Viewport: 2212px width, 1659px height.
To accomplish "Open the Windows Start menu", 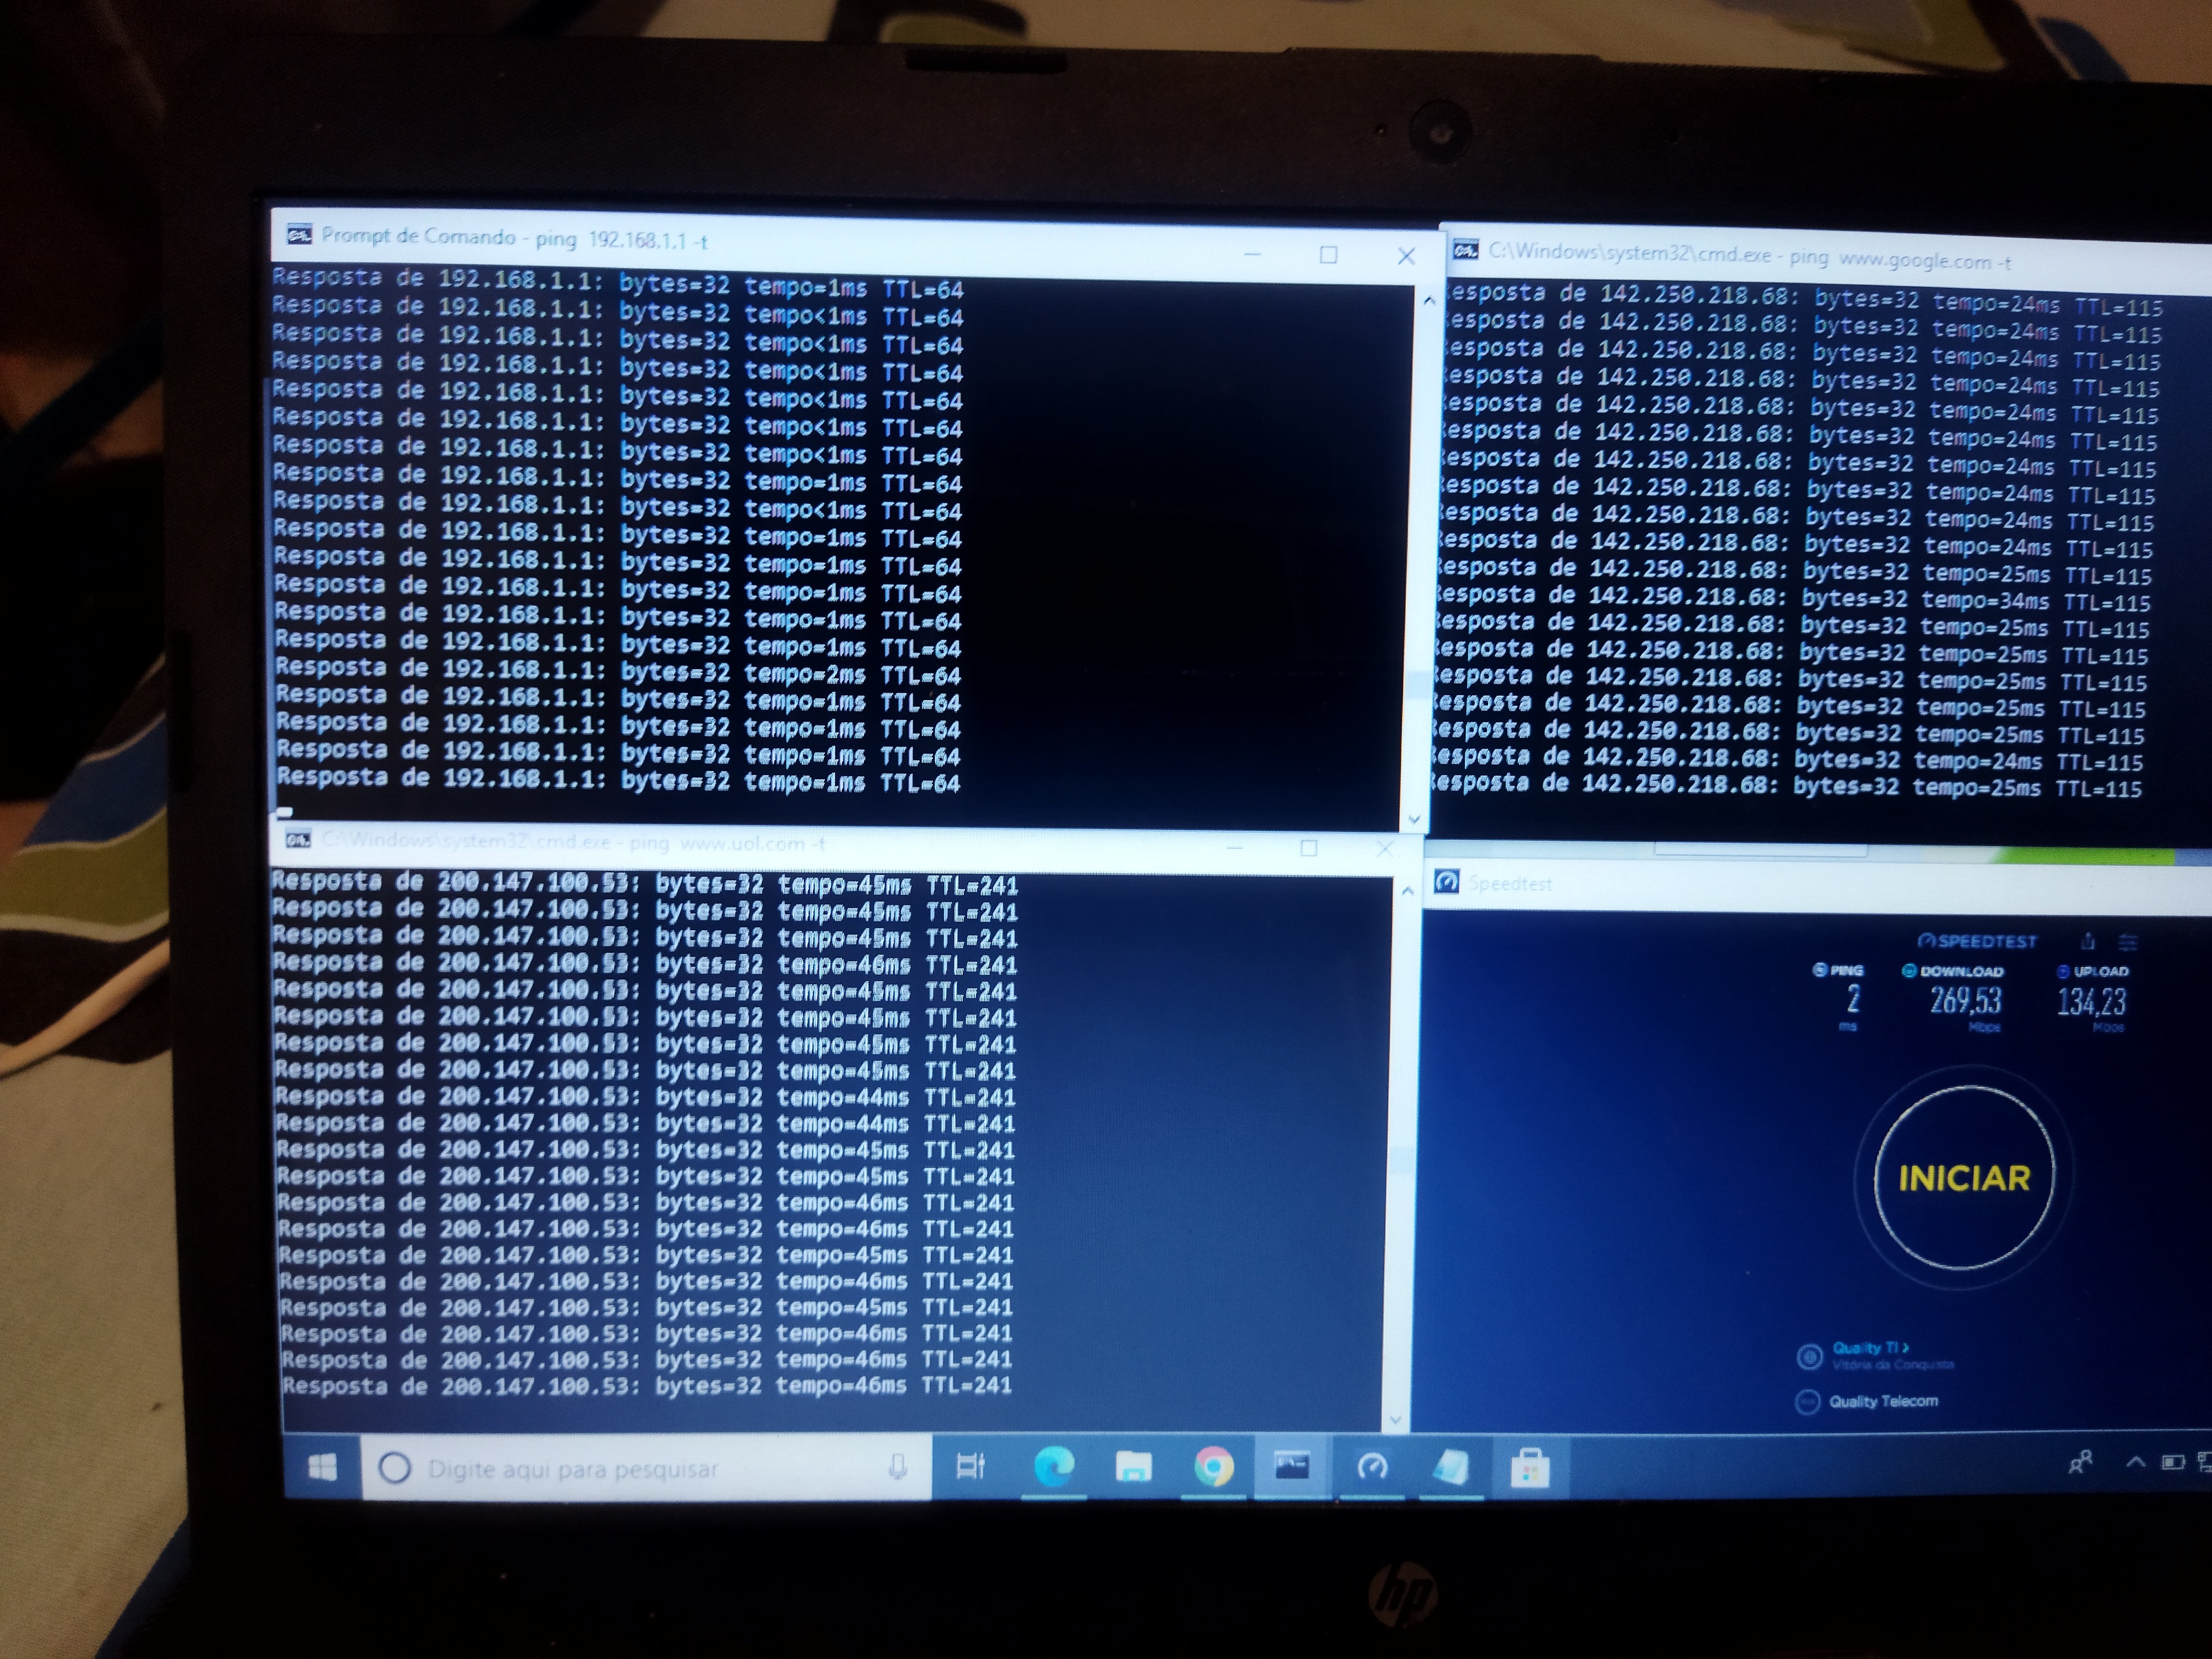I will pos(322,1467).
